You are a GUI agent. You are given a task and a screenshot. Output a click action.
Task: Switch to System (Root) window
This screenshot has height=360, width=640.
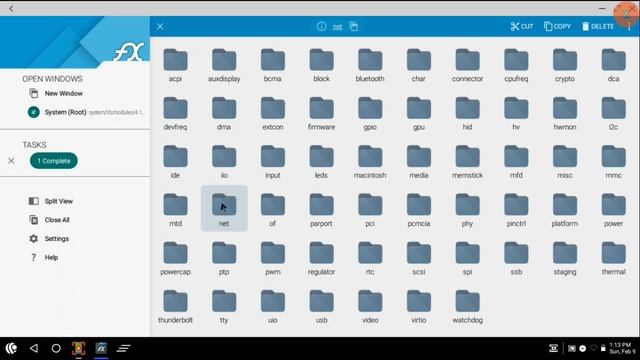point(86,112)
